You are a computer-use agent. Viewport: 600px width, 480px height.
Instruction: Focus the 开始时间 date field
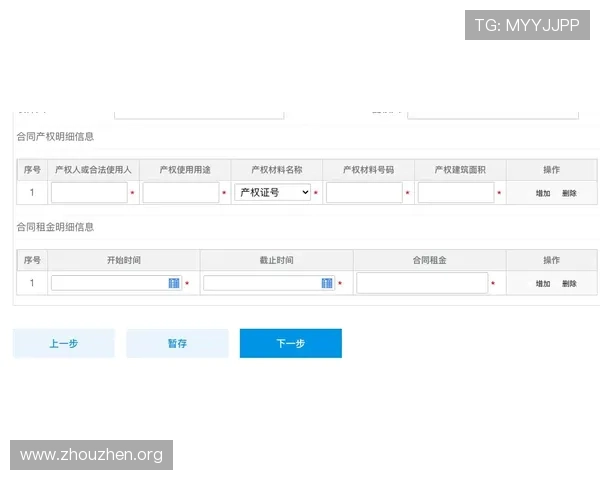tap(116, 283)
